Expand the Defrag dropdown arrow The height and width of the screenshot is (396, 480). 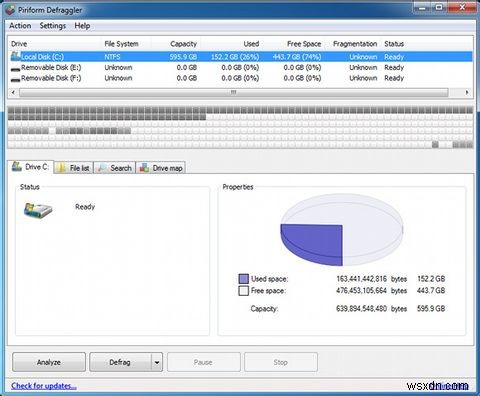coord(157,362)
